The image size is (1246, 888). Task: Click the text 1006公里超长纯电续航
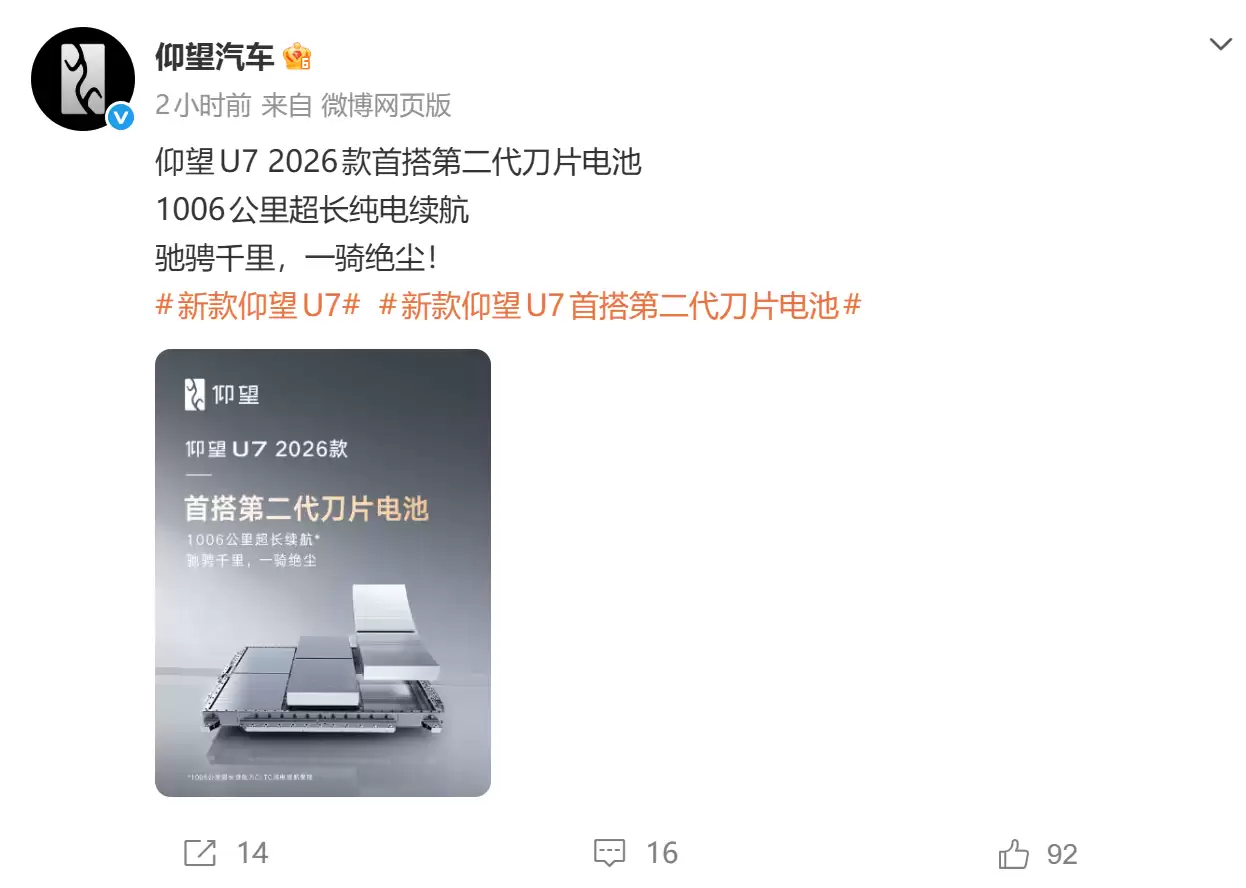pos(312,210)
